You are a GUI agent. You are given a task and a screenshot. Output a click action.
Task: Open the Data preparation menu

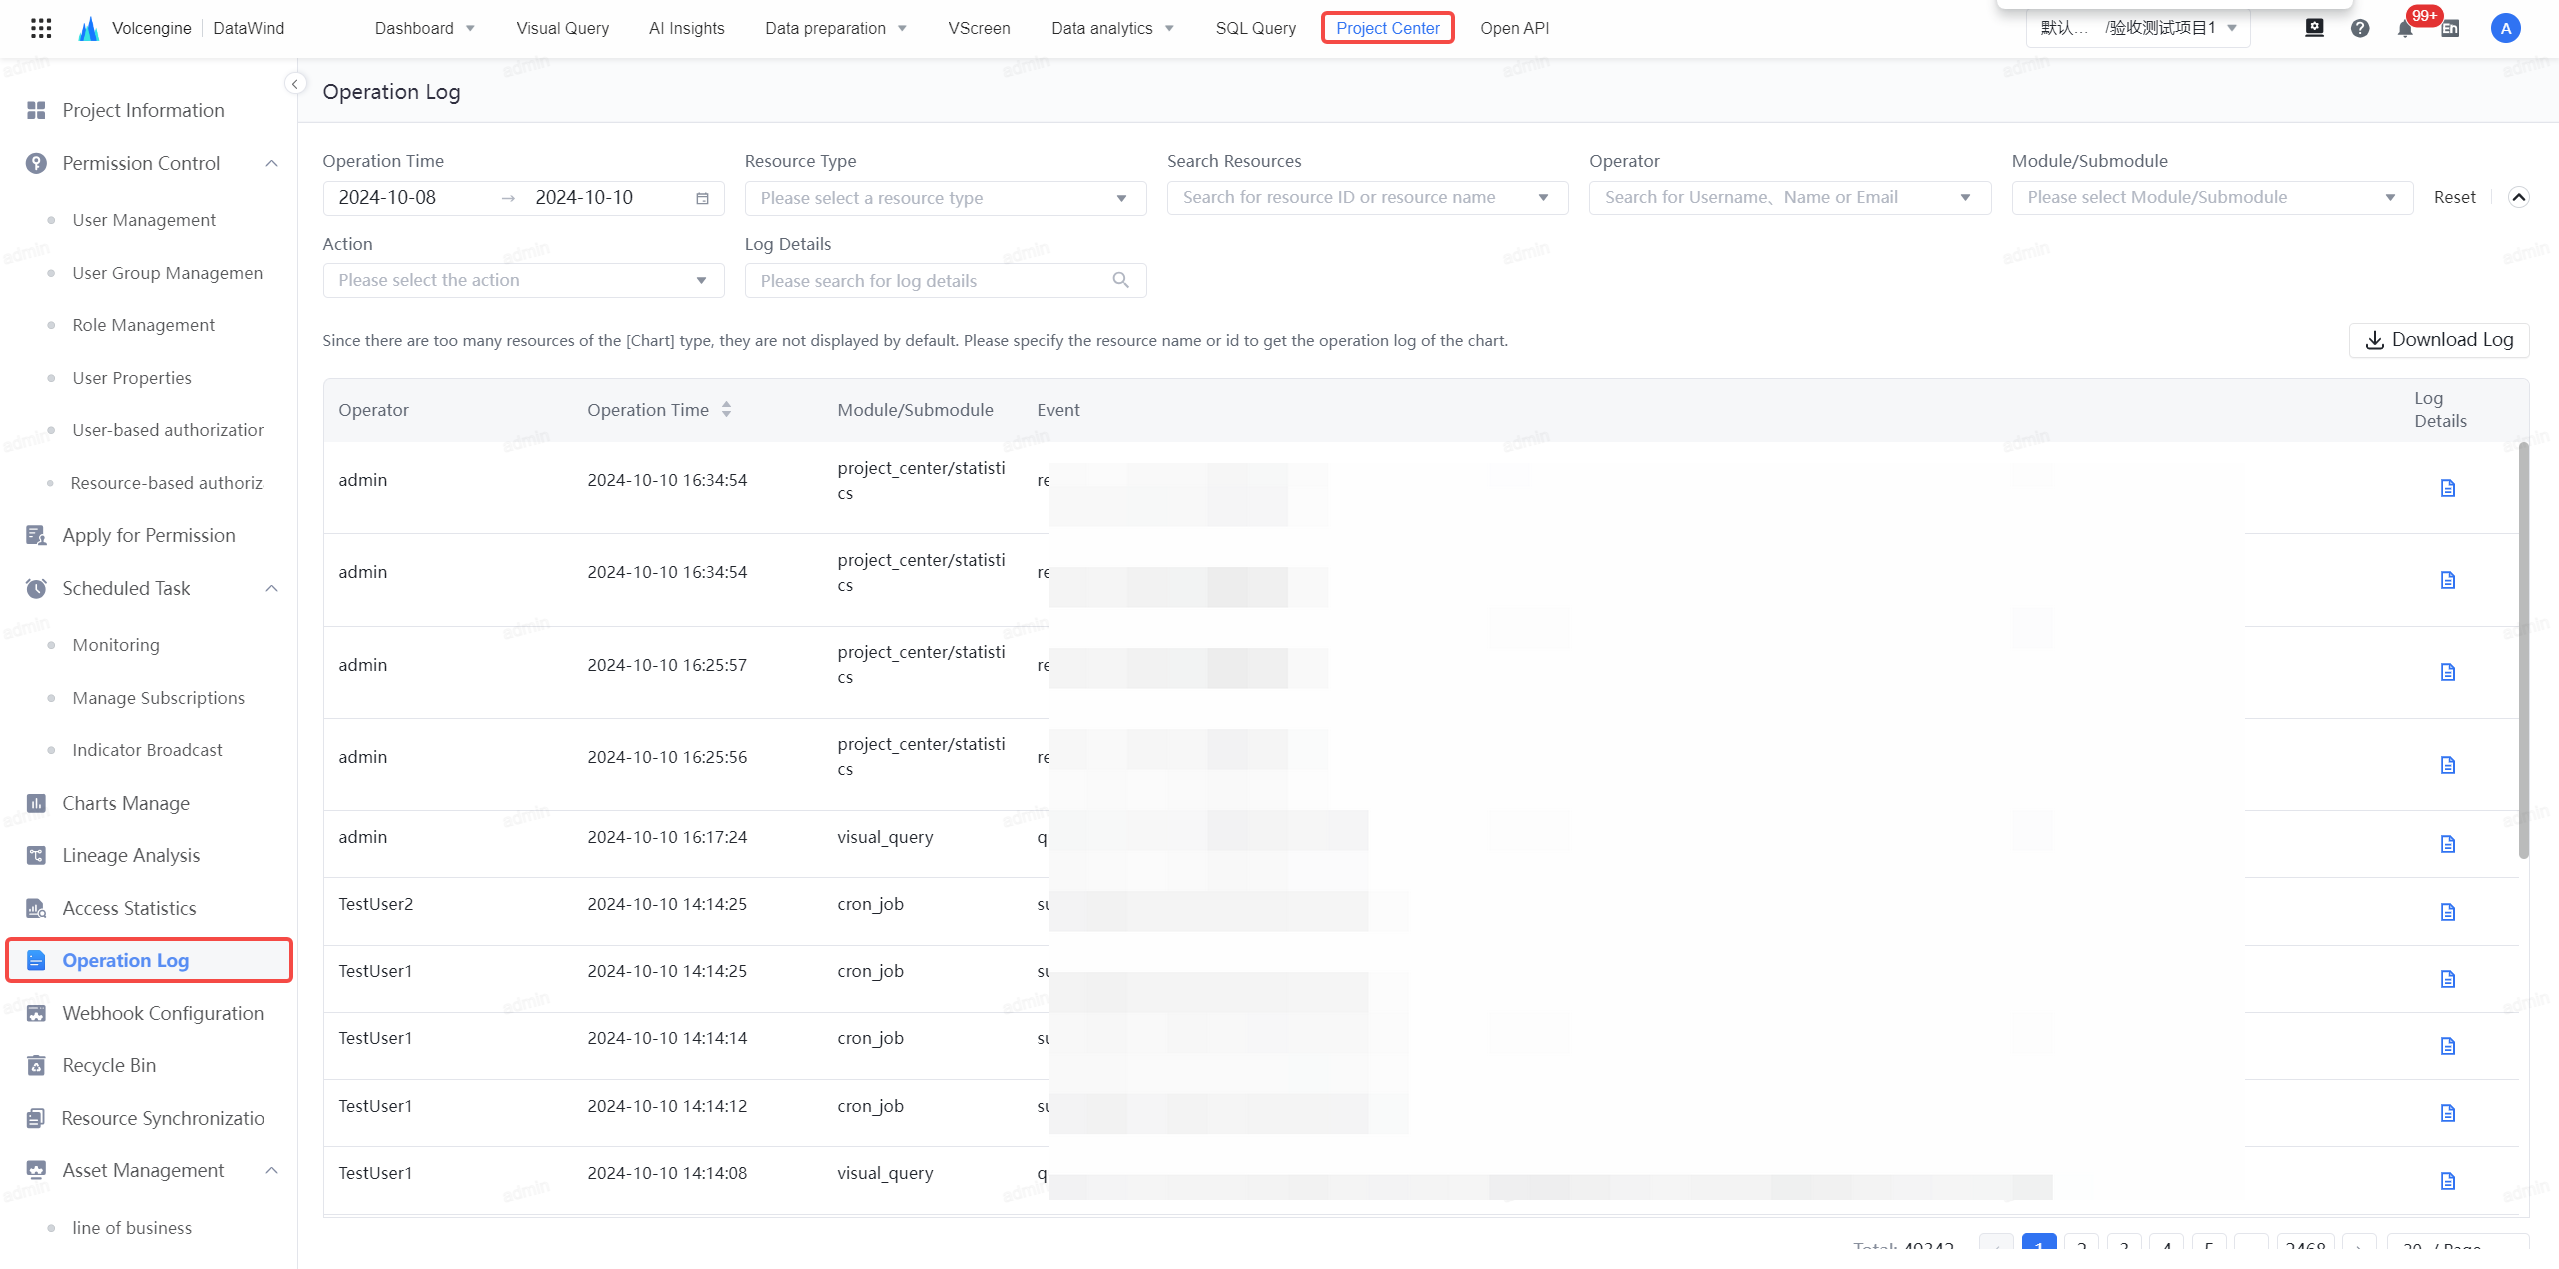[836, 28]
